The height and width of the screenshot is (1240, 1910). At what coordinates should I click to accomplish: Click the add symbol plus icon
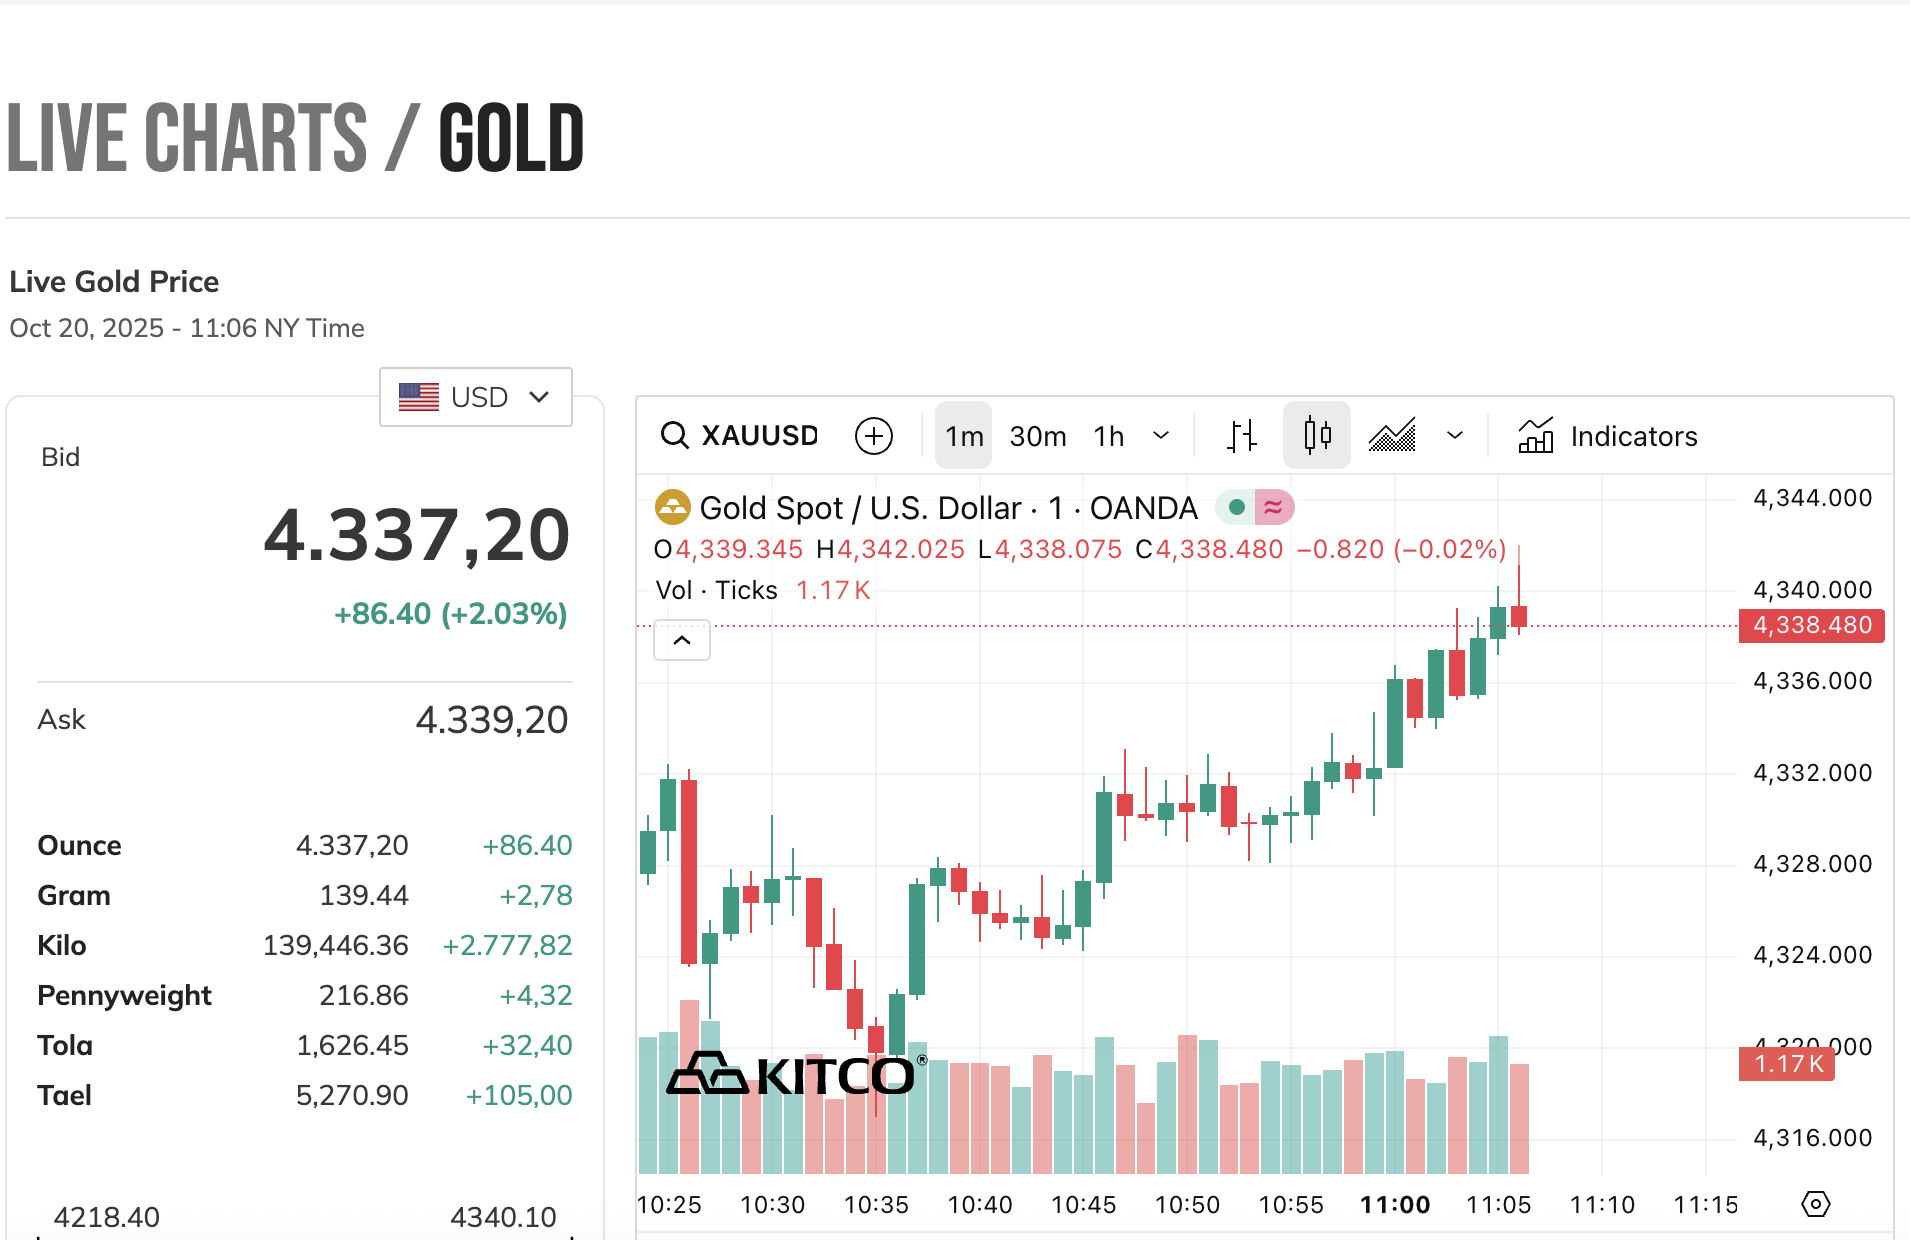pos(873,436)
